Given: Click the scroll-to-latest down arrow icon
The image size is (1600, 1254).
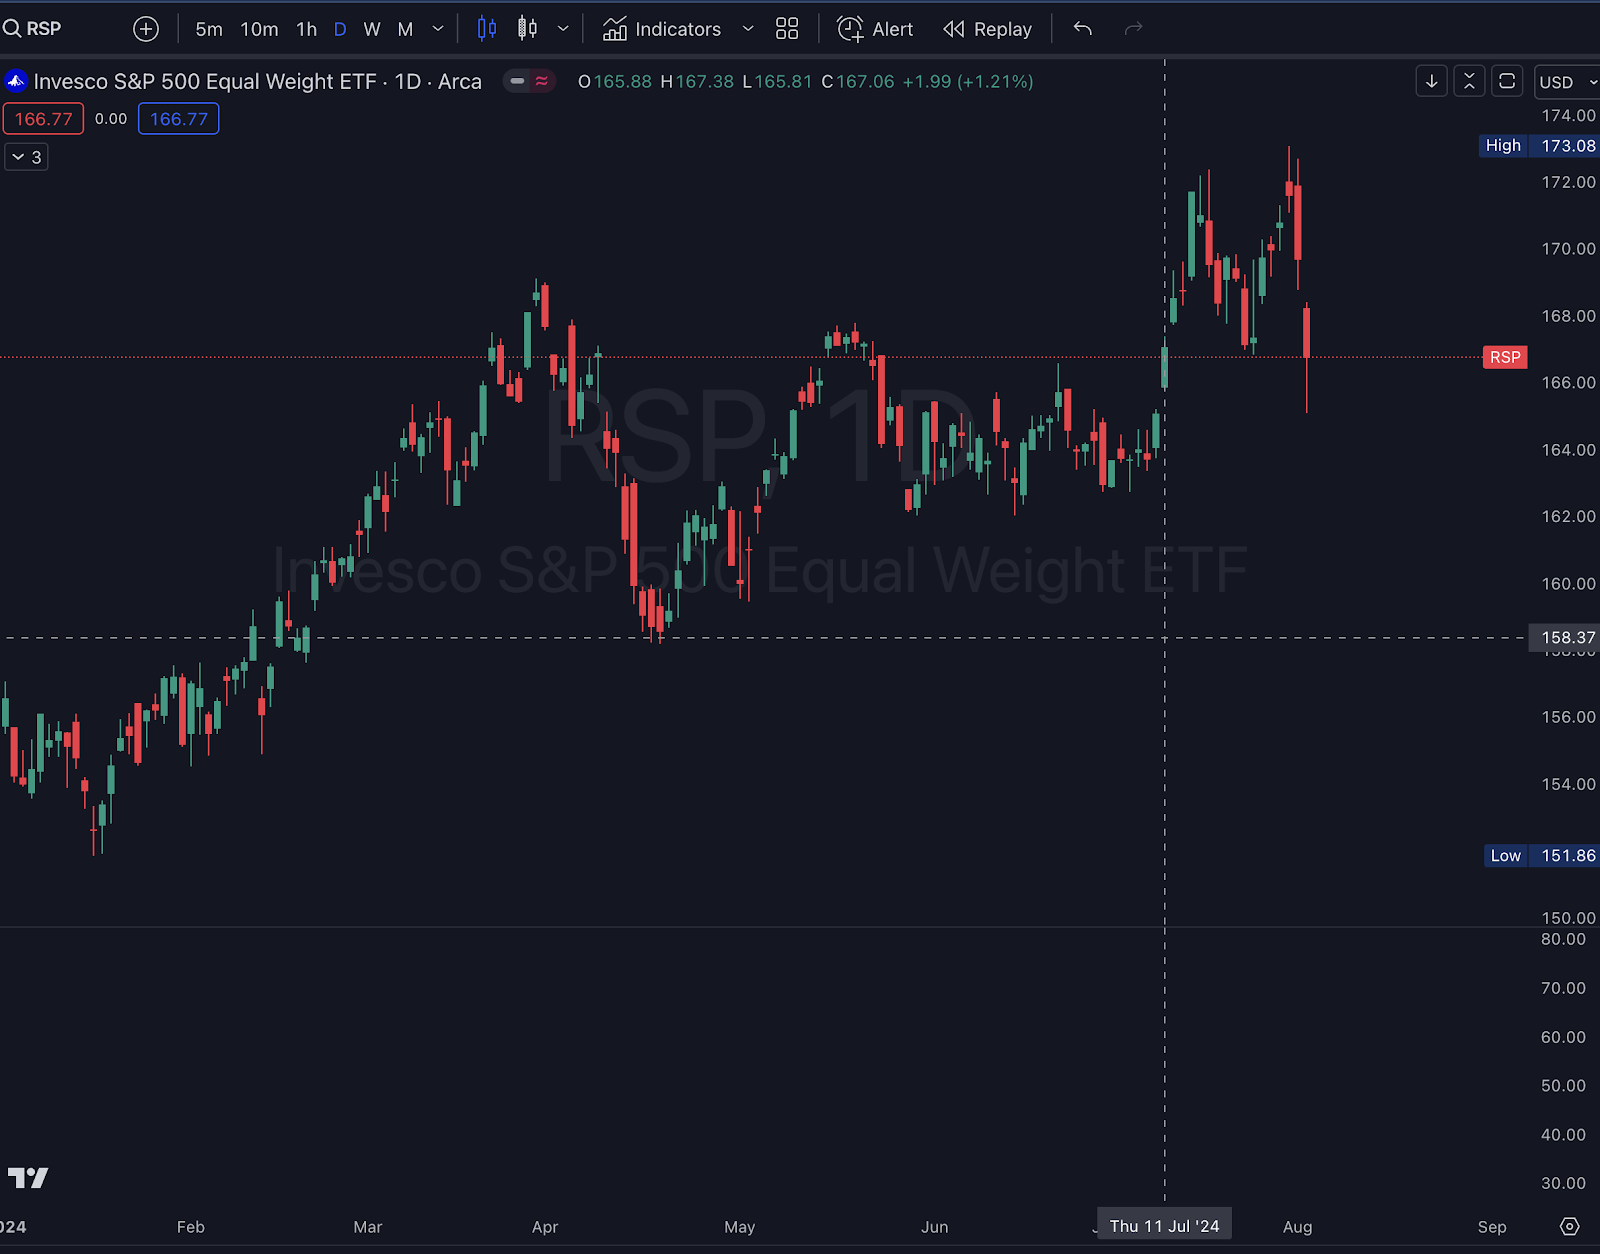Looking at the screenshot, I should 1432,81.
